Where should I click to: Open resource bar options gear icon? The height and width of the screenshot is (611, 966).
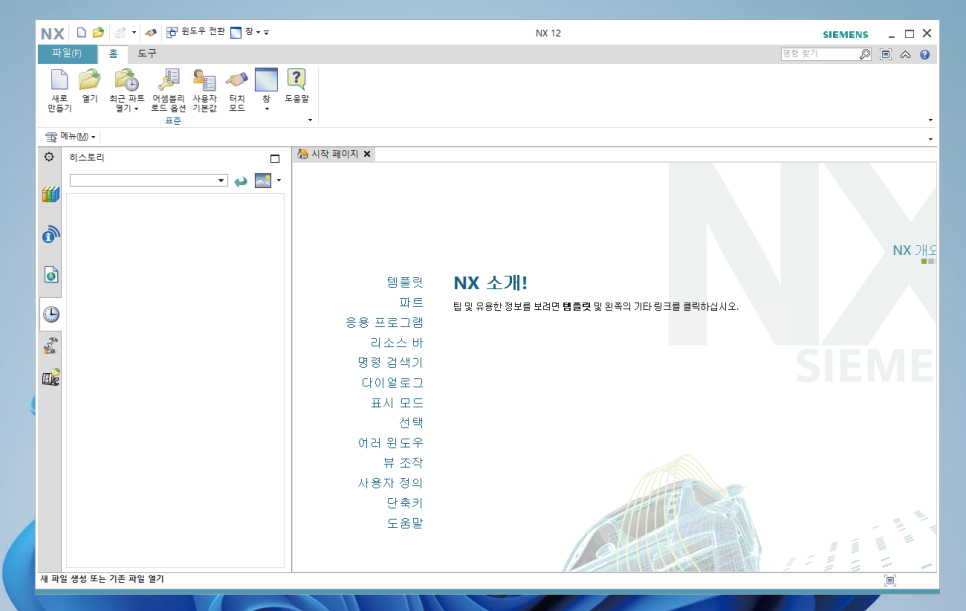point(49,157)
